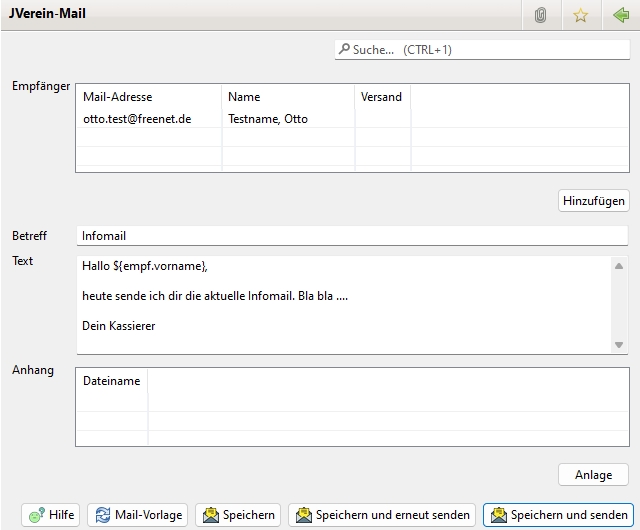Click the text area scrollbar down arrow
Screen dimensions: 640x530
pos(619,345)
